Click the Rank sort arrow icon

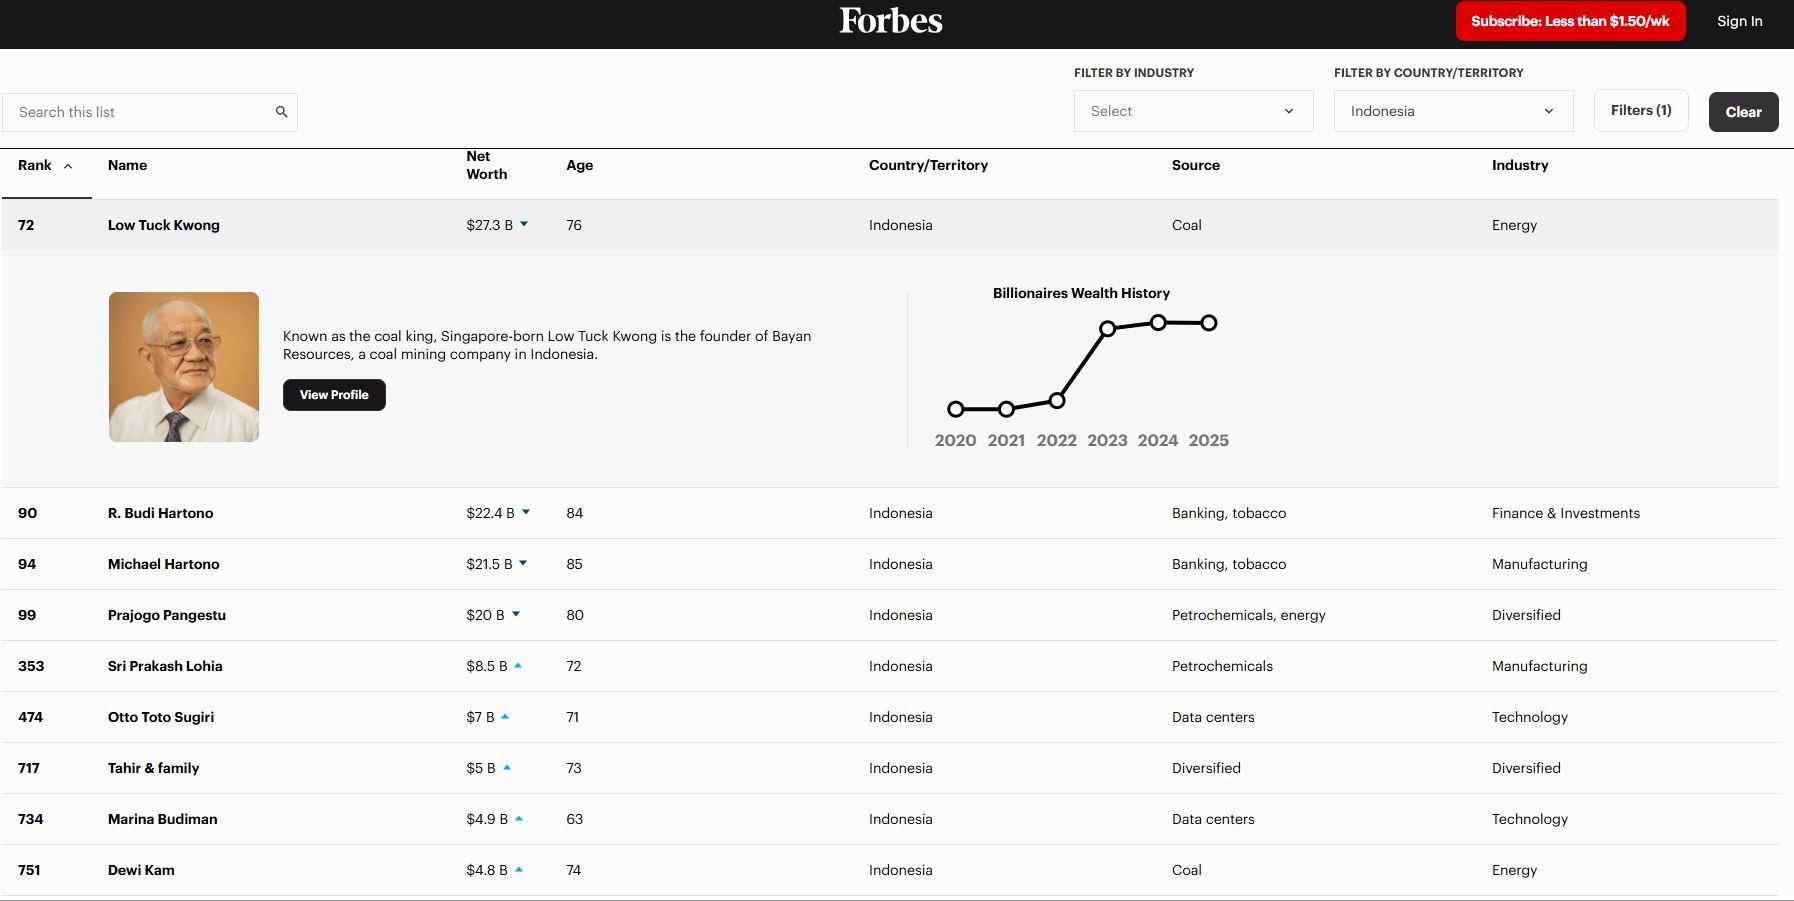(68, 166)
